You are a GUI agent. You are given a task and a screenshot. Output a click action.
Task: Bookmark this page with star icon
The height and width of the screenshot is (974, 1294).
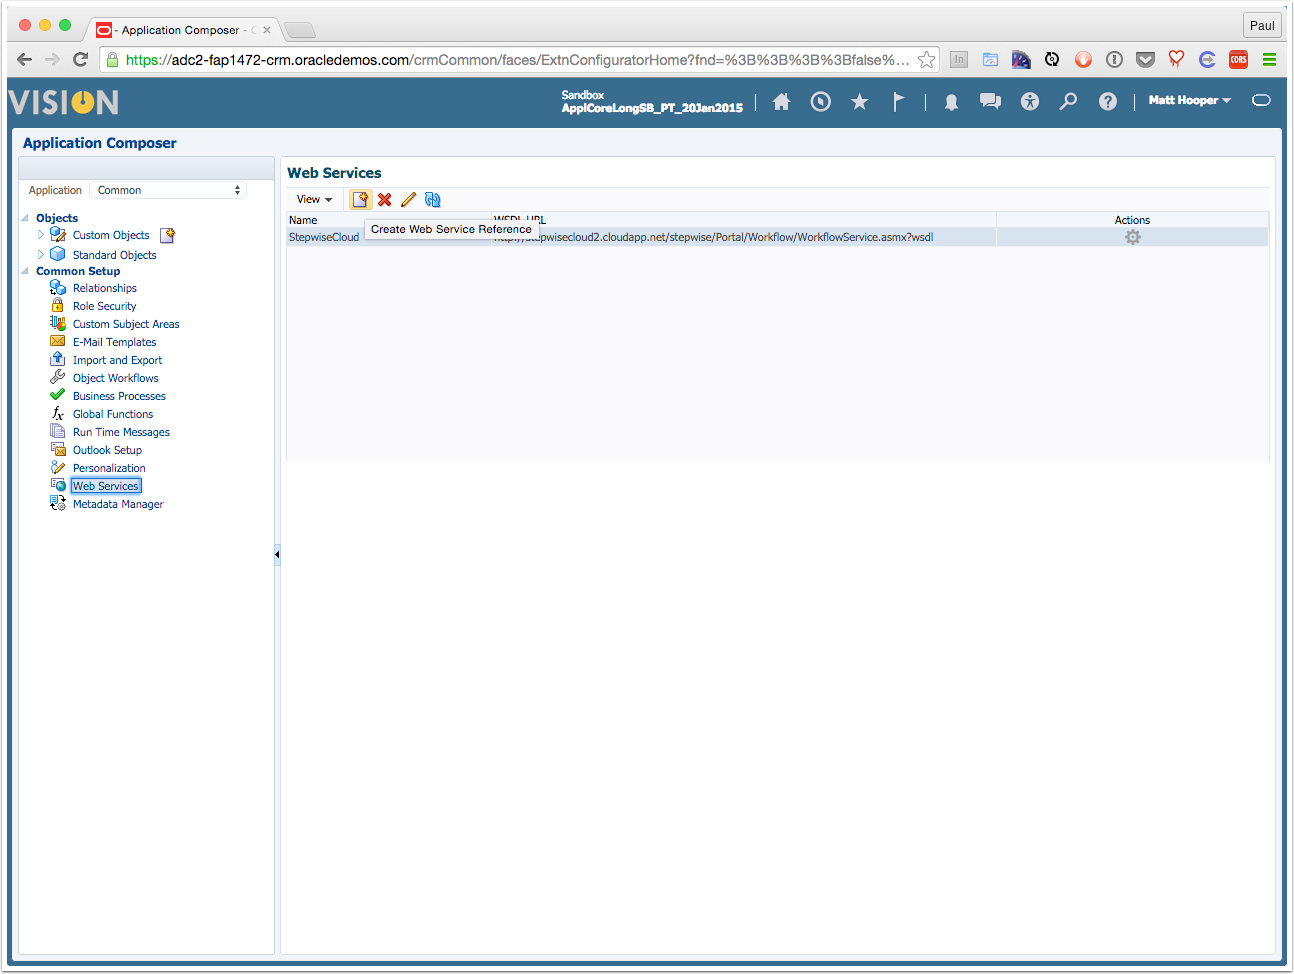coord(927,60)
